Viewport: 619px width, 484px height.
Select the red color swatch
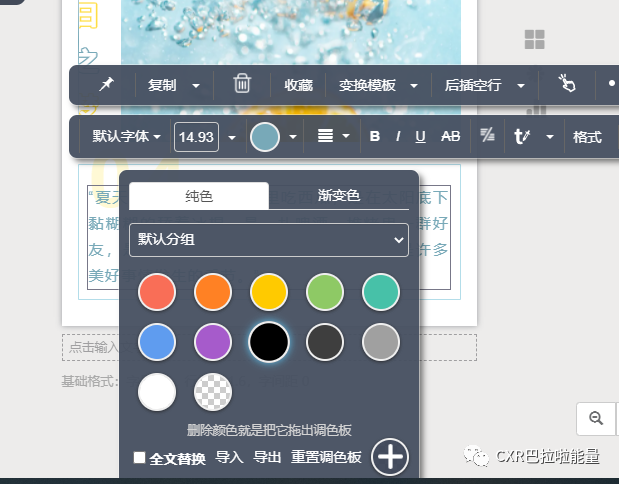pyautogui.click(x=157, y=292)
